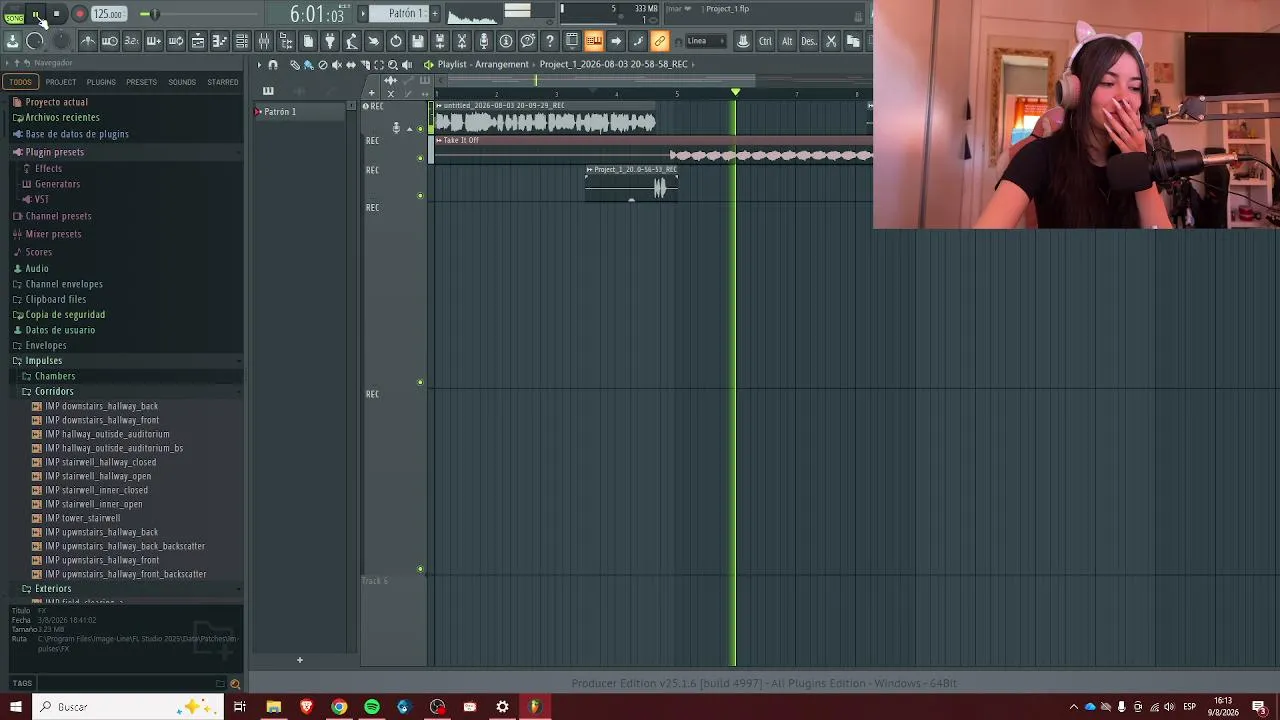Select the playlist selection tool
Screen dimensions: 1280x720
point(378,65)
